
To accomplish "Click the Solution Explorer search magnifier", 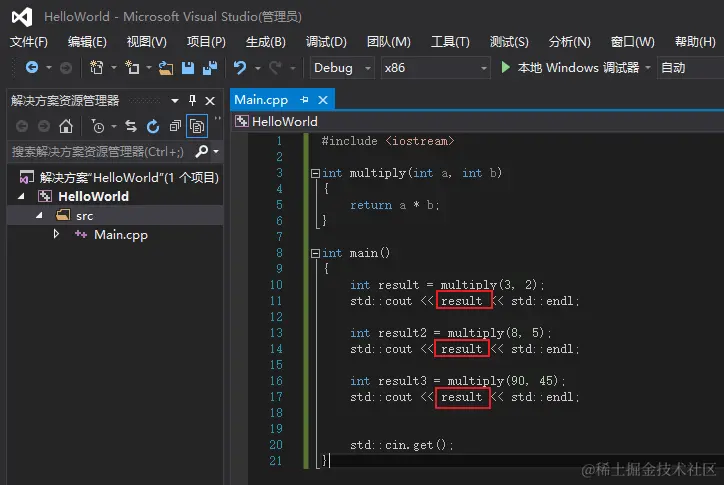I will point(202,151).
